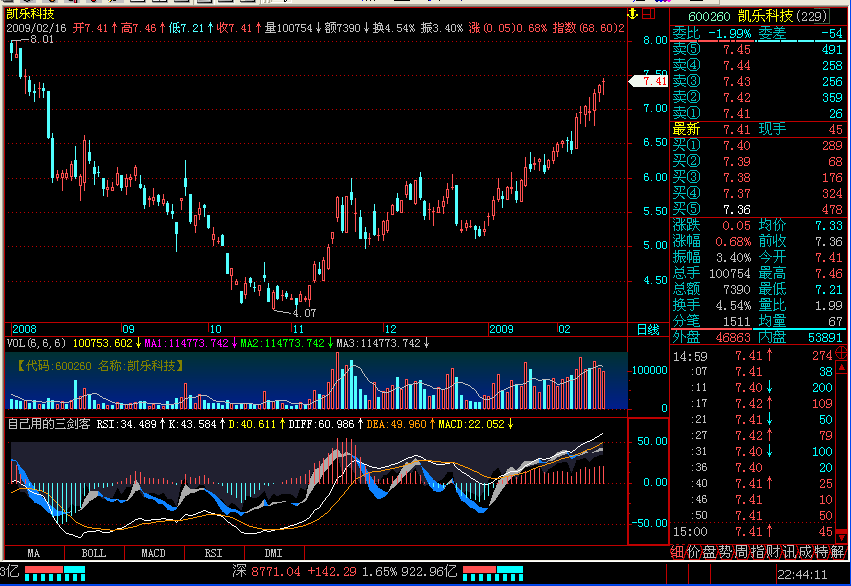Click the 2008 marker on the time axis
Screen dimensions: 851x586
coord(24,329)
